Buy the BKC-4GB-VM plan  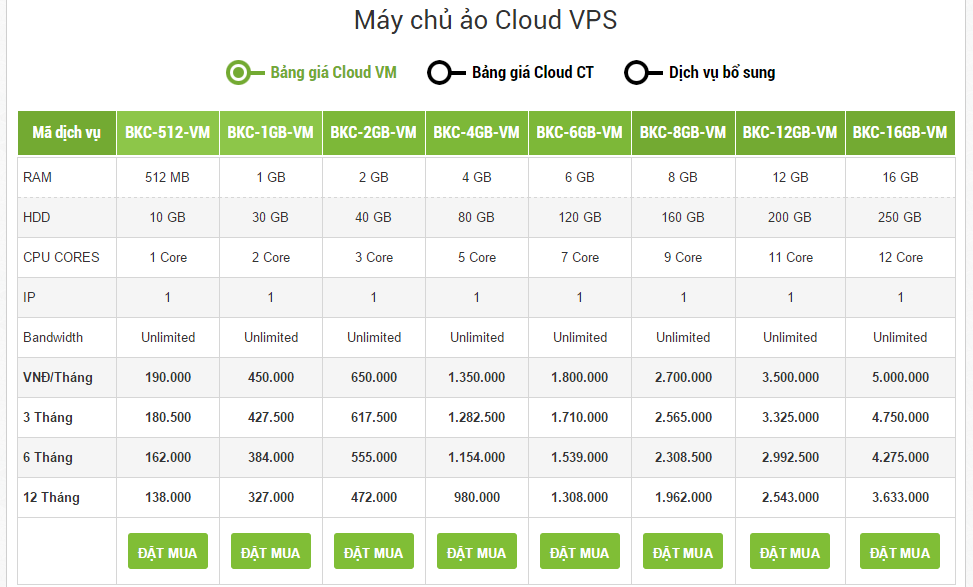click(477, 551)
